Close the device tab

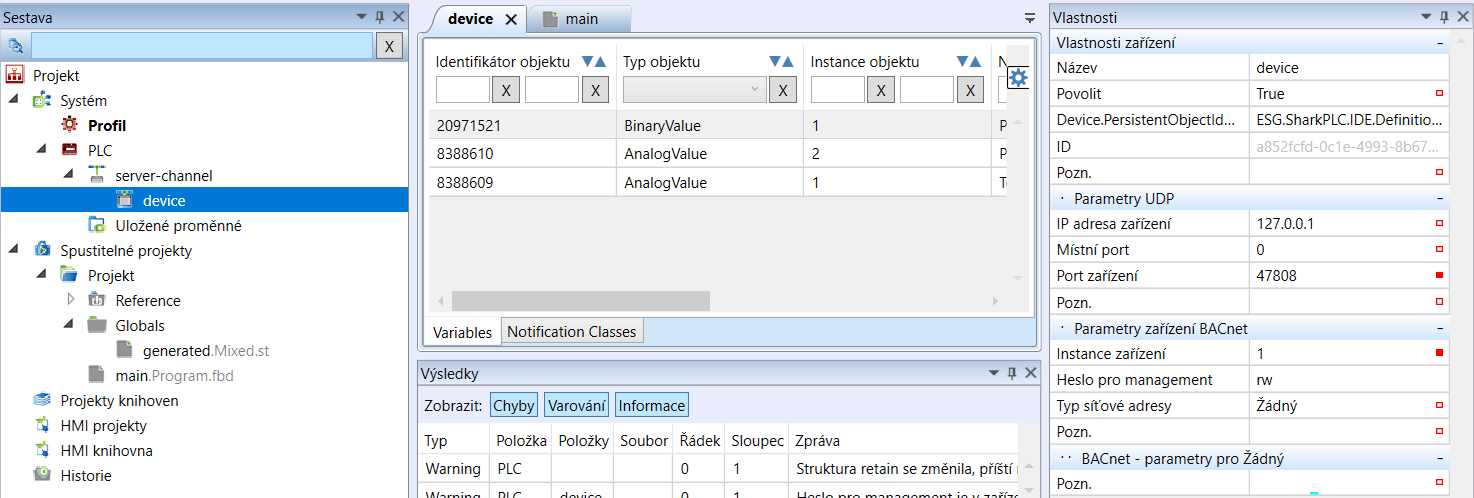pyautogui.click(x=510, y=19)
